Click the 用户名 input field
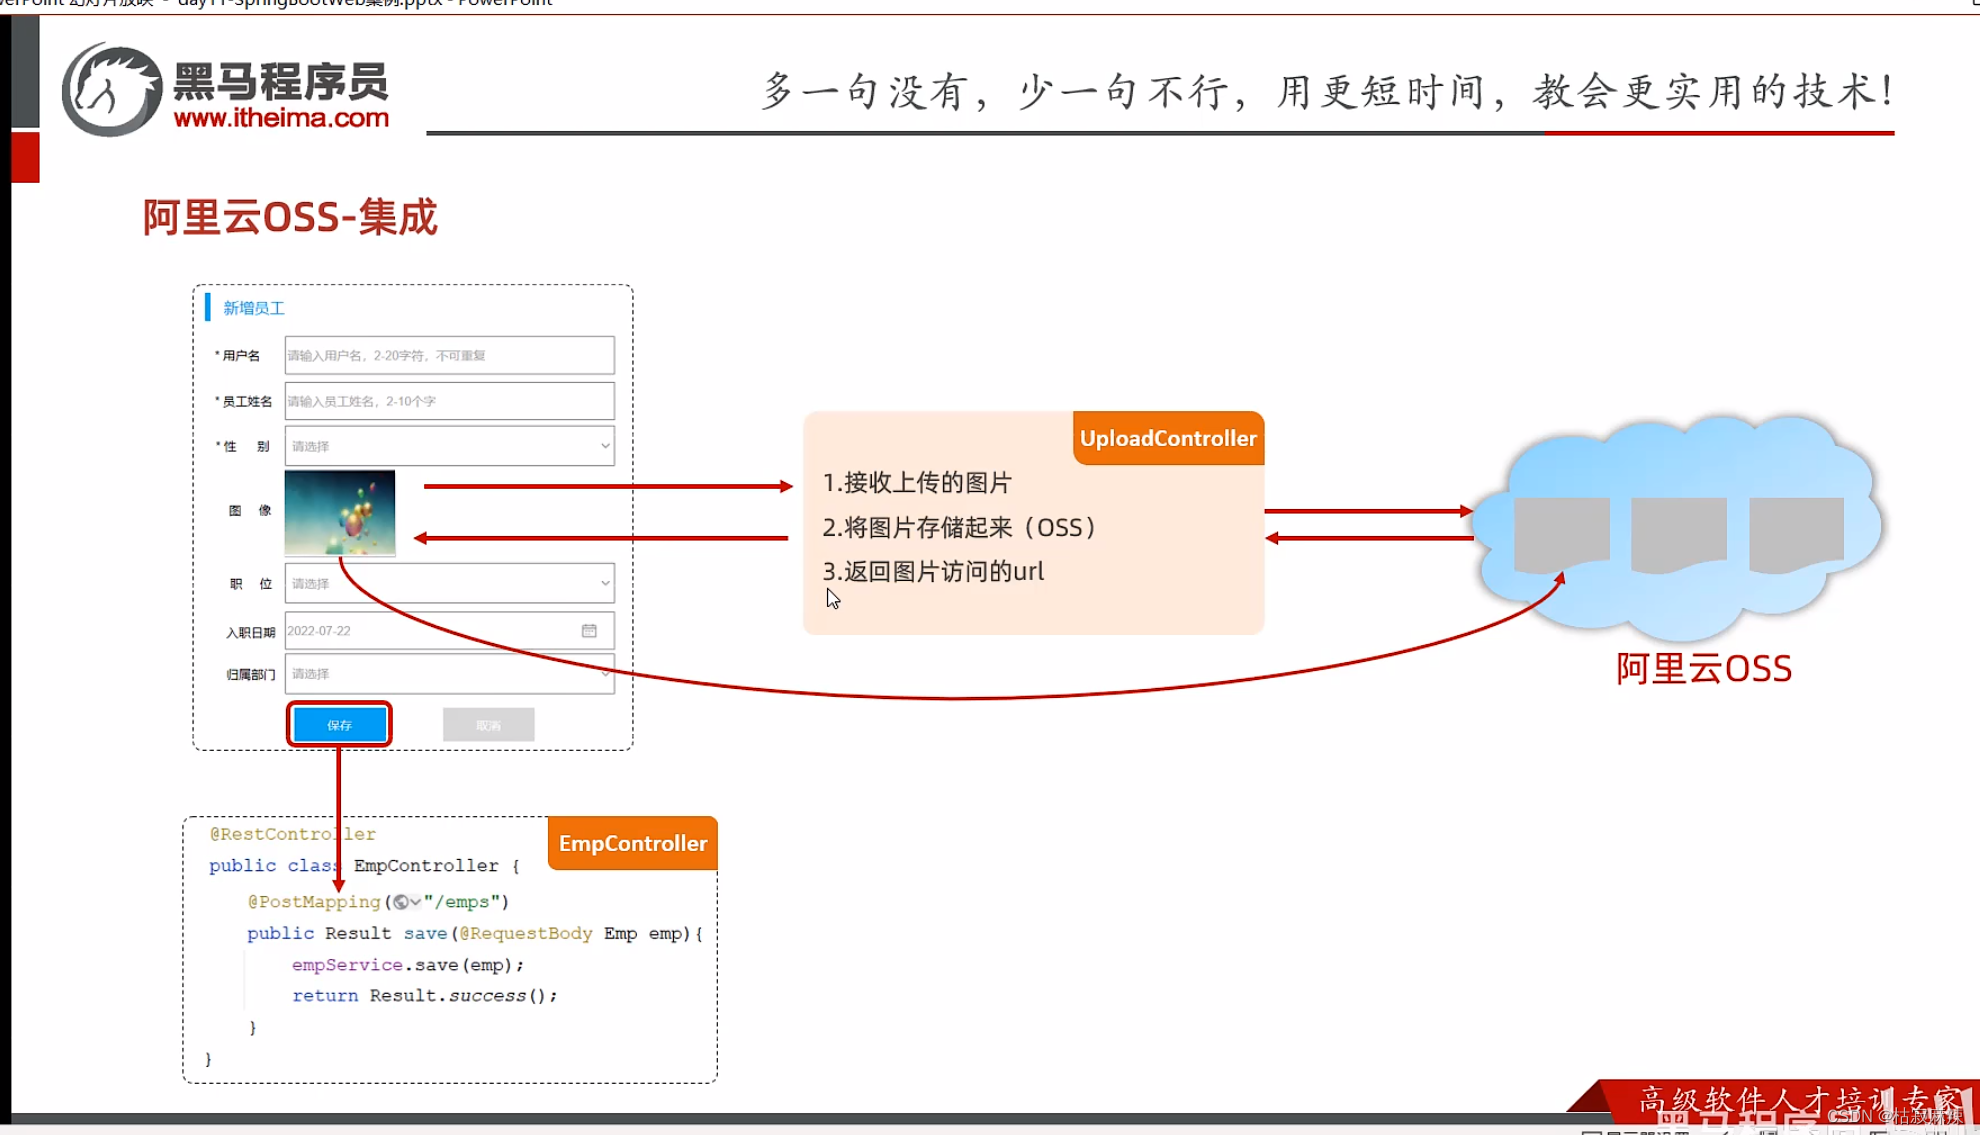 point(448,355)
